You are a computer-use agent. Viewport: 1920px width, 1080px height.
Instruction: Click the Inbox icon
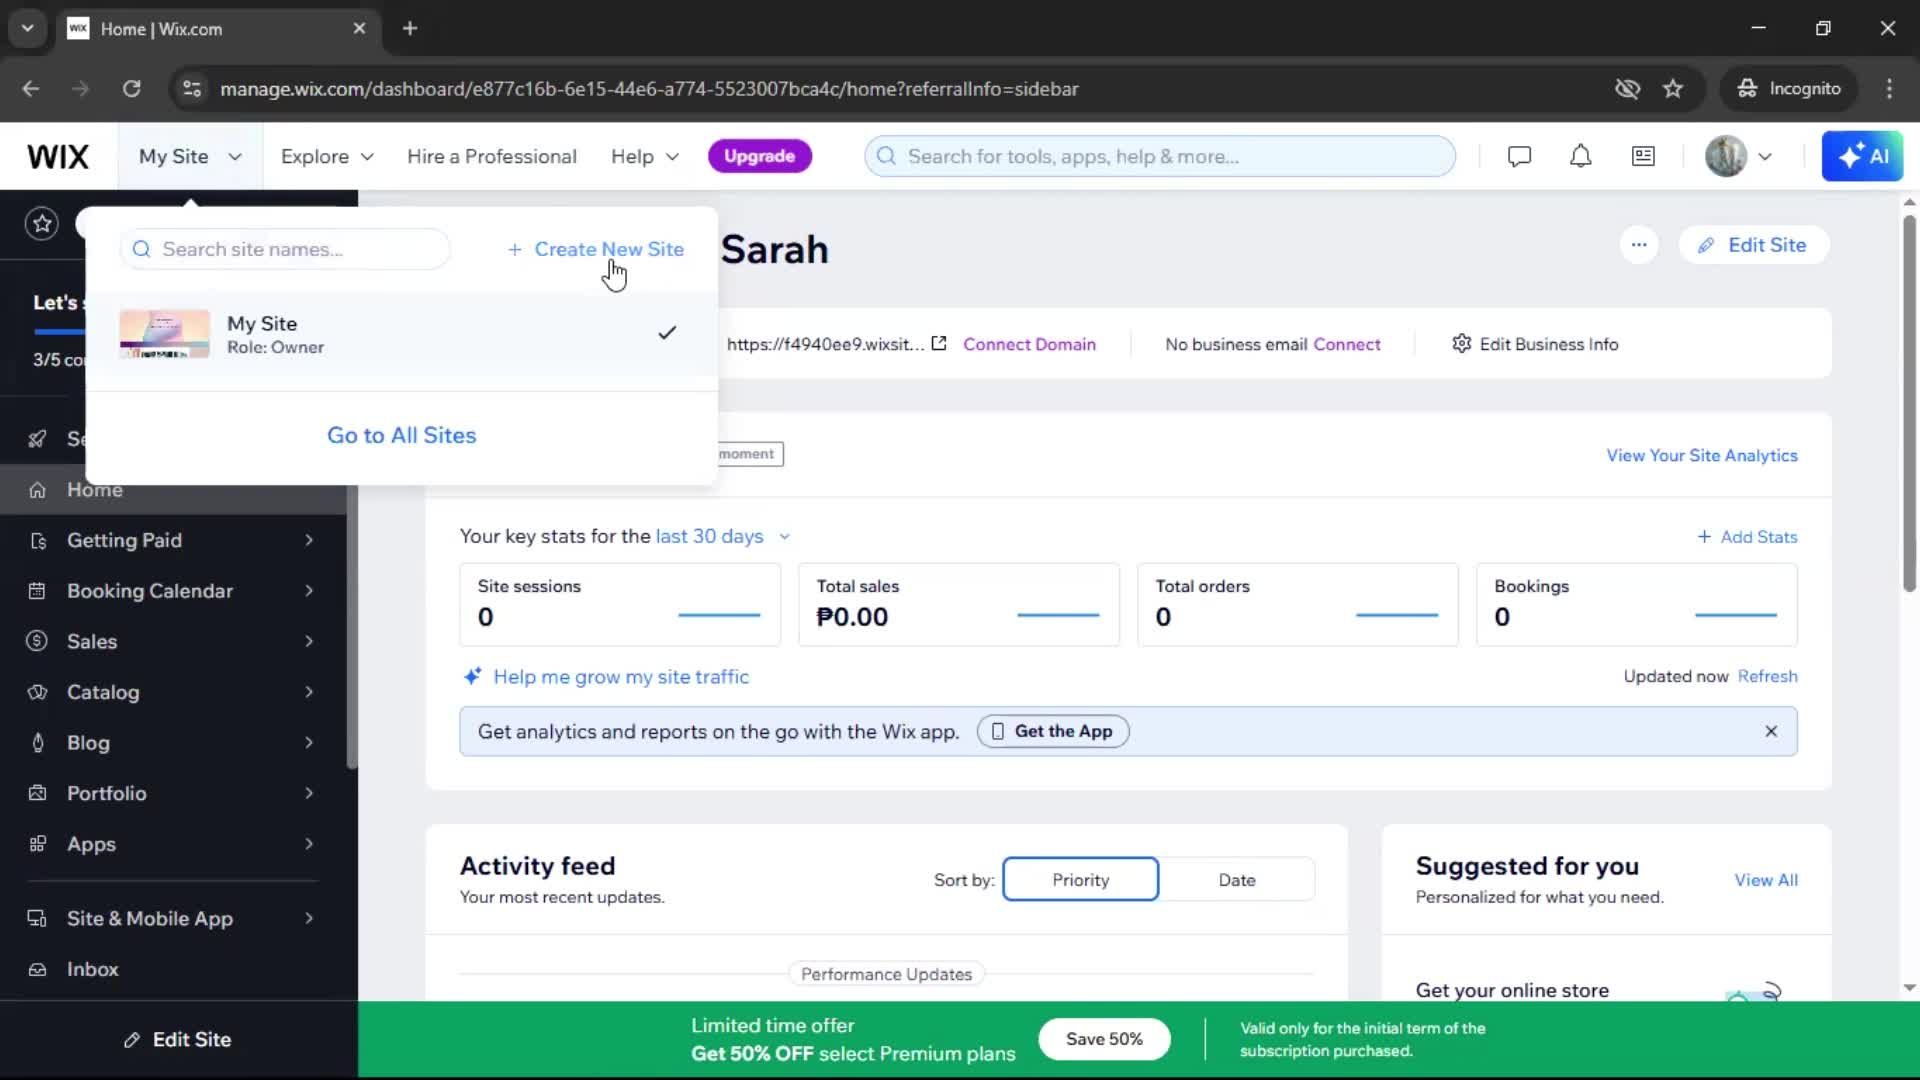click(x=37, y=969)
